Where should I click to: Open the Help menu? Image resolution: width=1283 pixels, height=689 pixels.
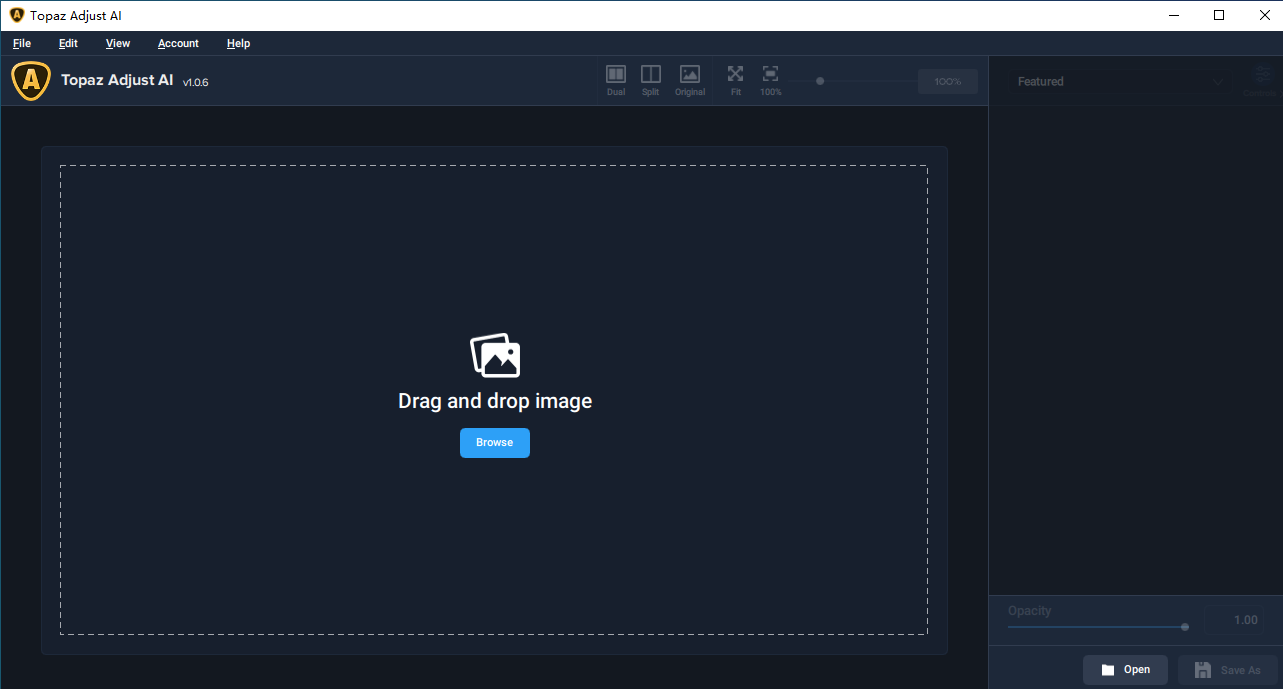(238, 43)
